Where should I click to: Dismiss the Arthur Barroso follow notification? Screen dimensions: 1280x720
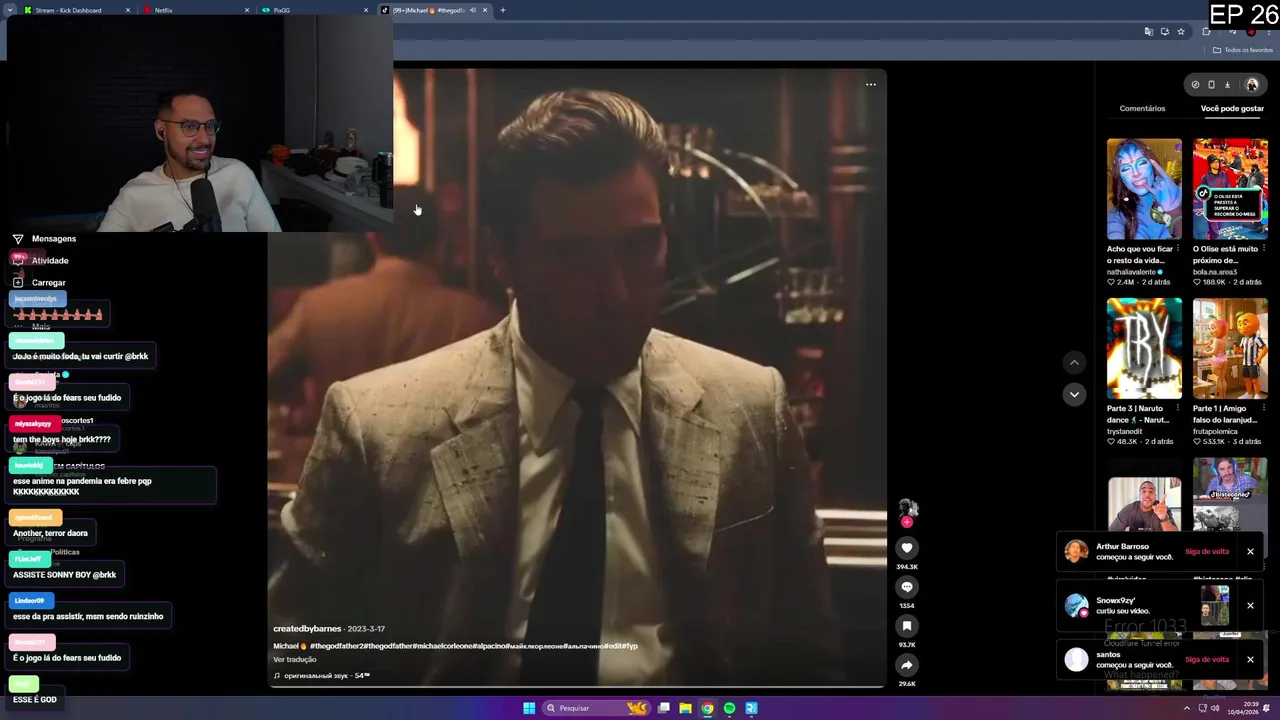[1250, 551]
